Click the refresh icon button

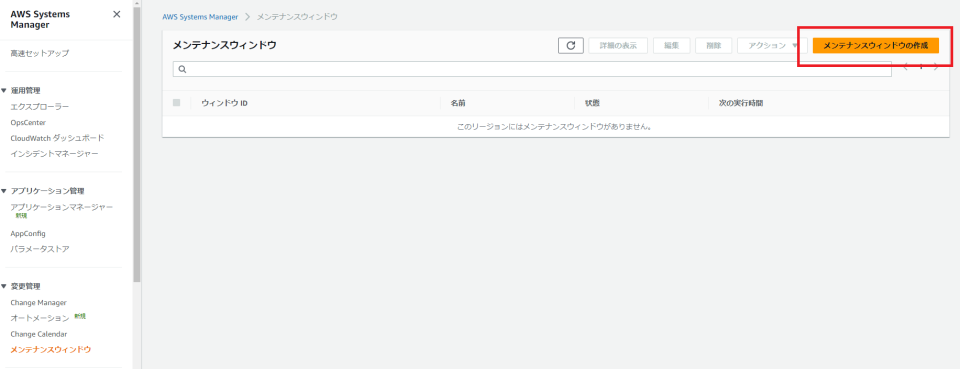(x=571, y=46)
